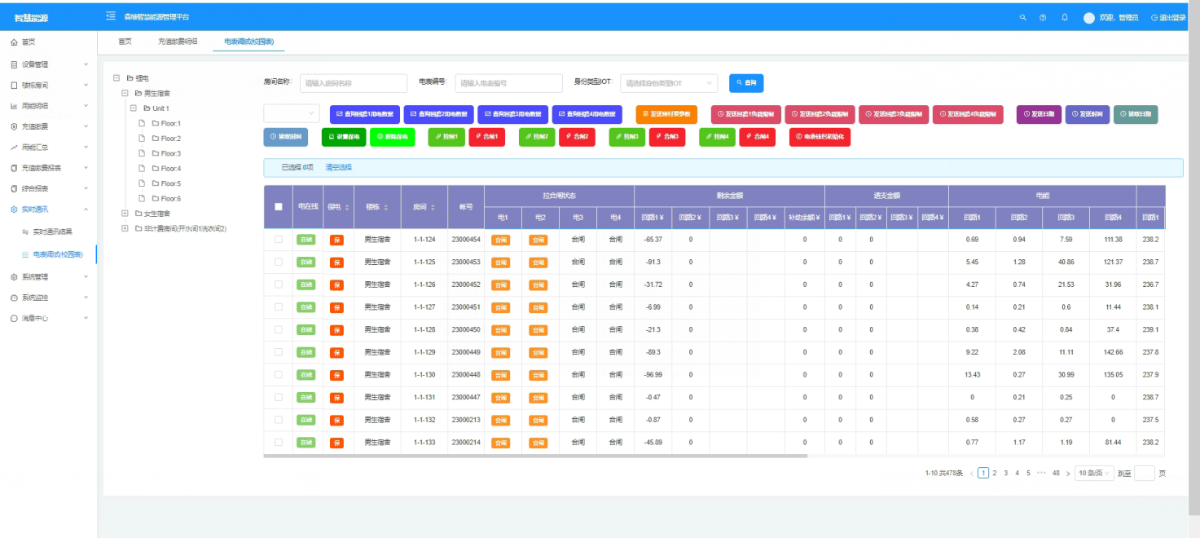Open the 10 条/页 page size dropdown

[1093, 473]
